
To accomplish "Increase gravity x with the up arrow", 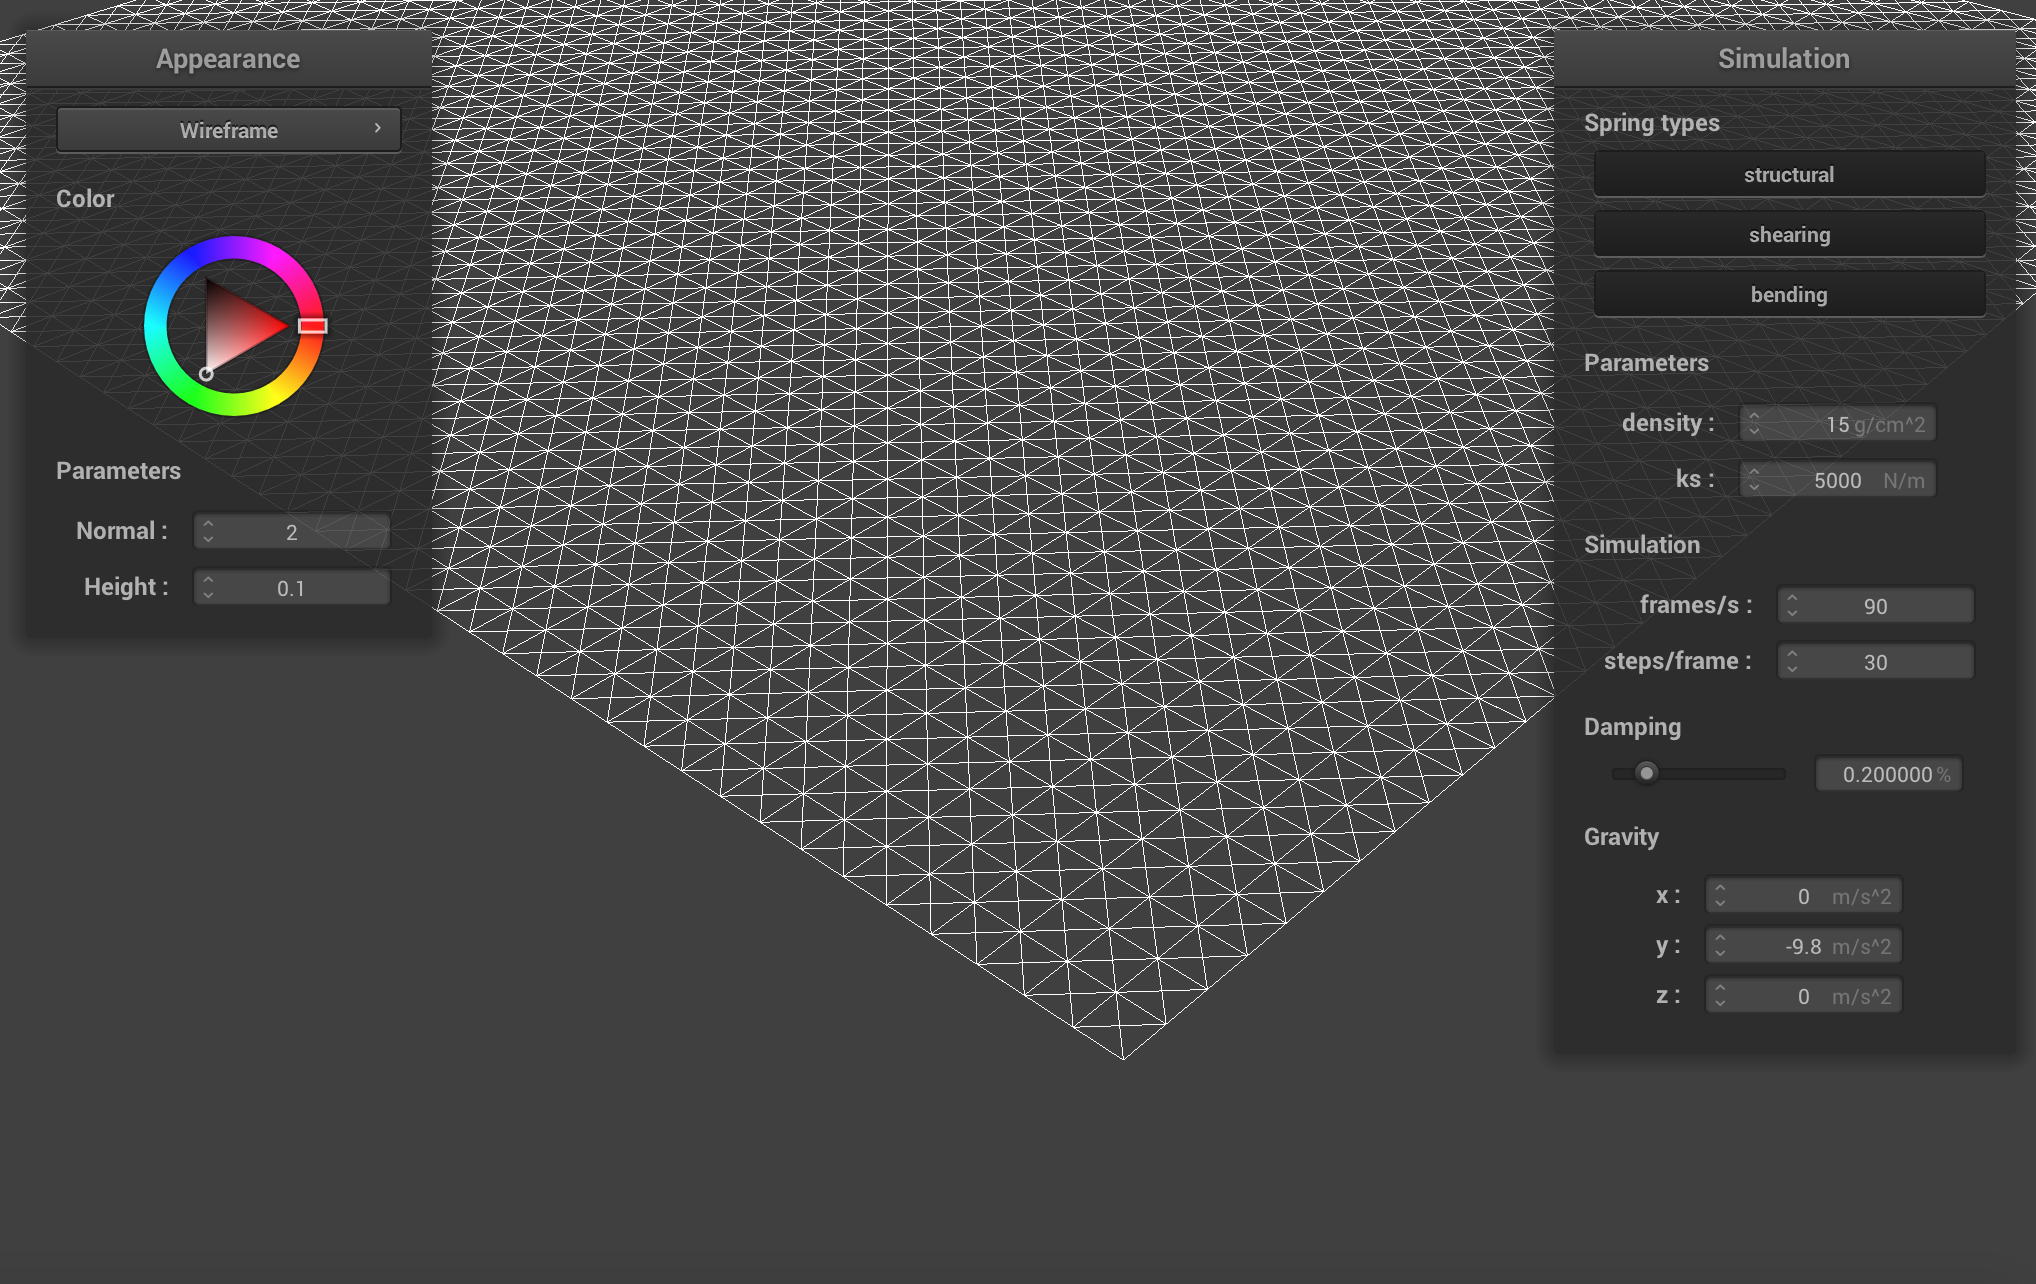I will [x=1720, y=888].
